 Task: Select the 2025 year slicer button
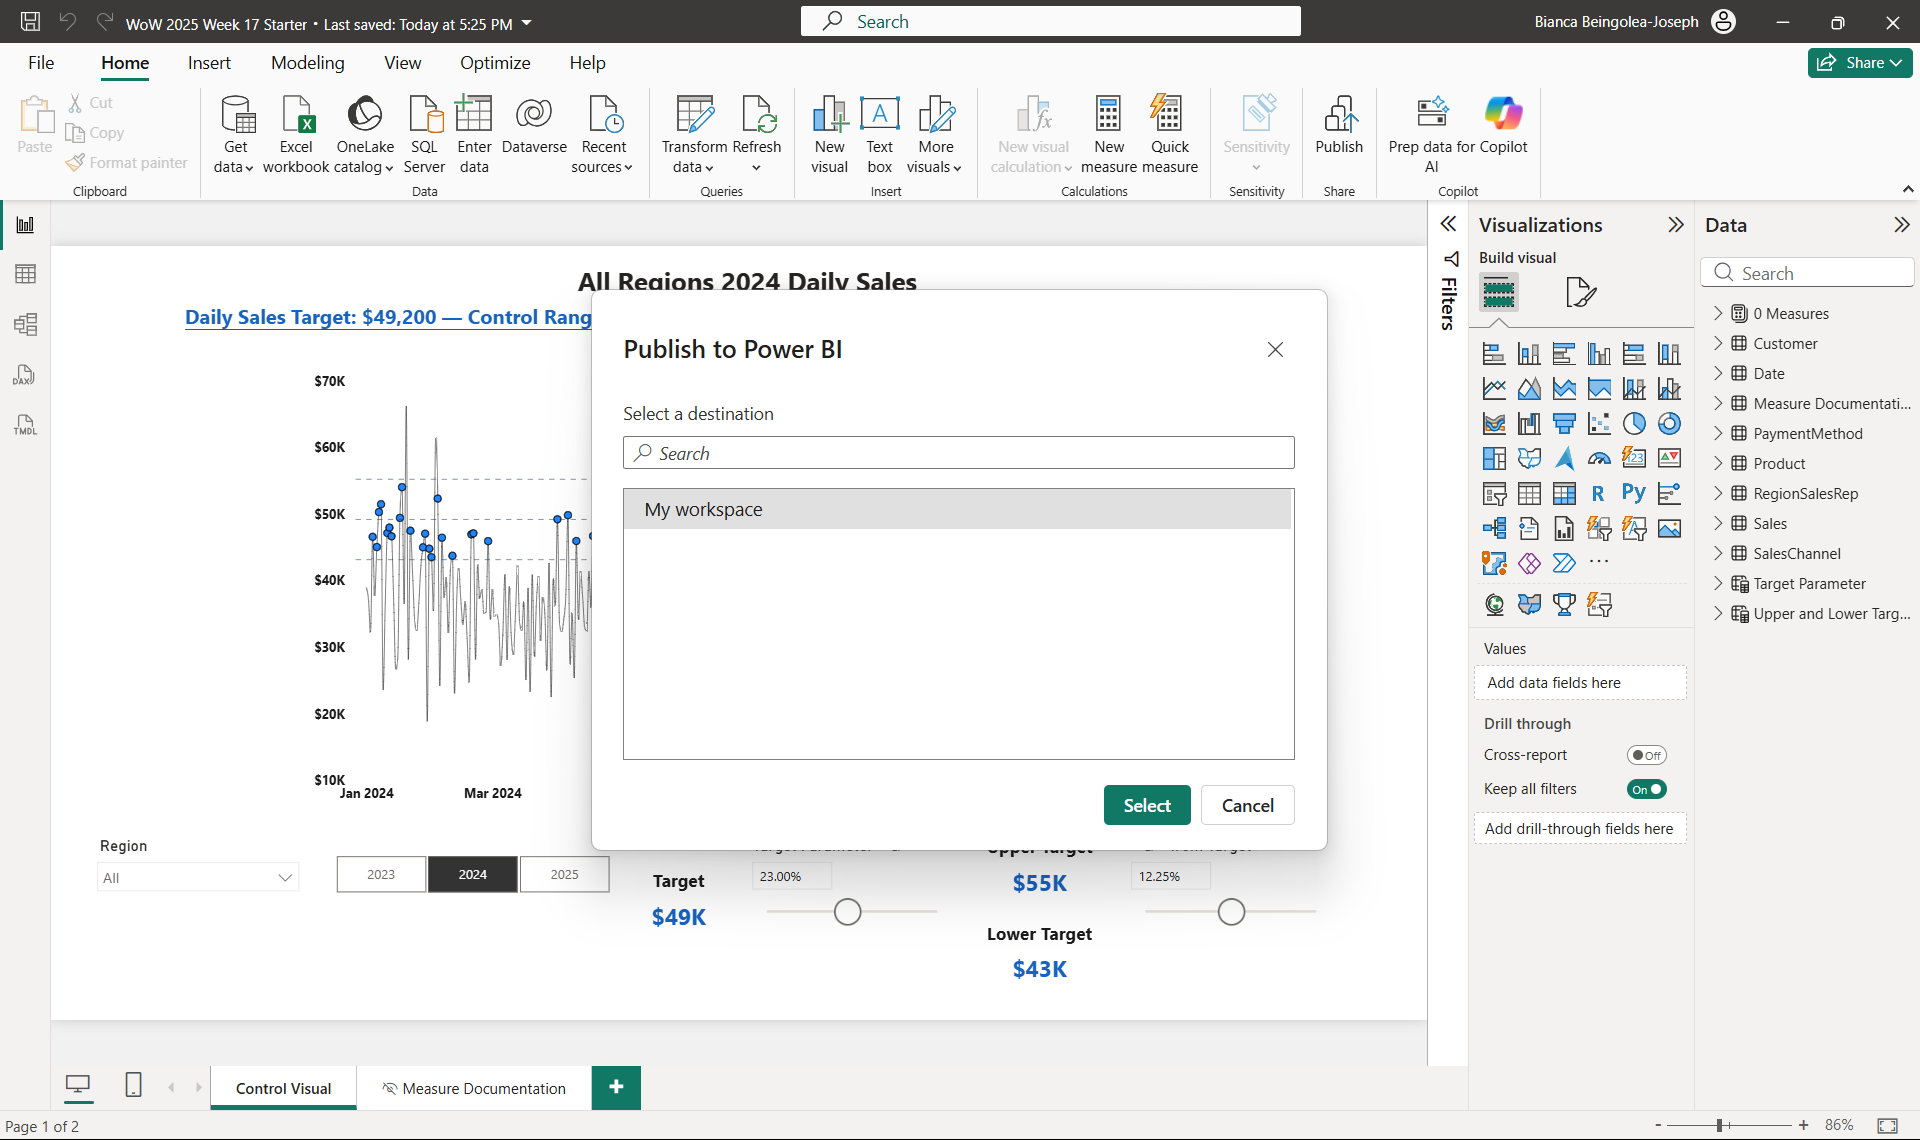click(x=564, y=874)
